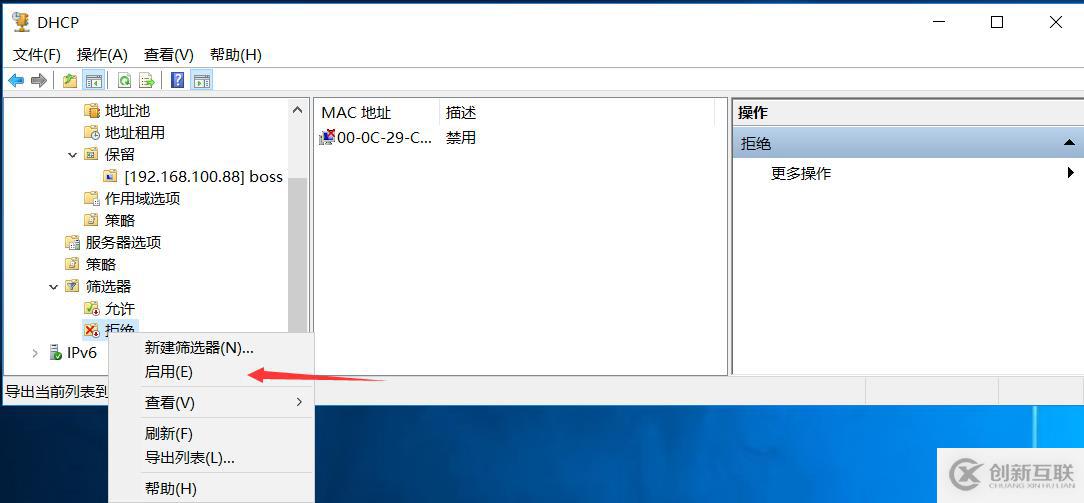
Task: Choose 帮助(H) in the context menu
Action: [212, 488]
